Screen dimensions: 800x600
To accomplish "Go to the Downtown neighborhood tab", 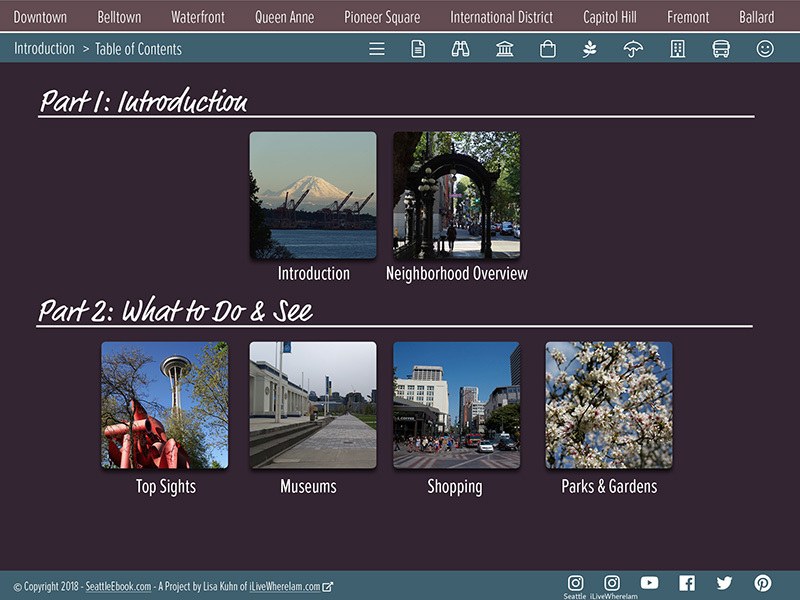I will coord(40,17).
